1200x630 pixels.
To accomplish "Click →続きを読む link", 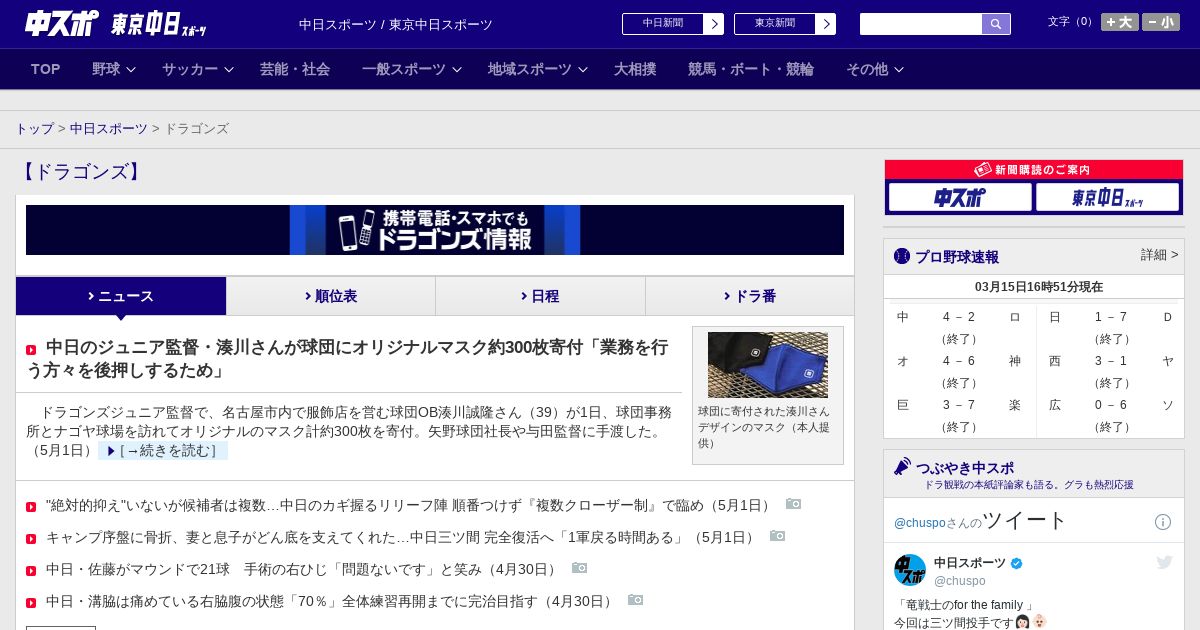I will (163, 451).
